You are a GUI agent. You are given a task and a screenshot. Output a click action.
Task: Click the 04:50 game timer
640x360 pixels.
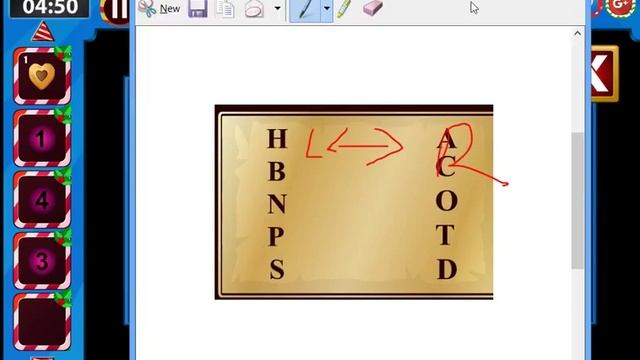pos(50,8)
